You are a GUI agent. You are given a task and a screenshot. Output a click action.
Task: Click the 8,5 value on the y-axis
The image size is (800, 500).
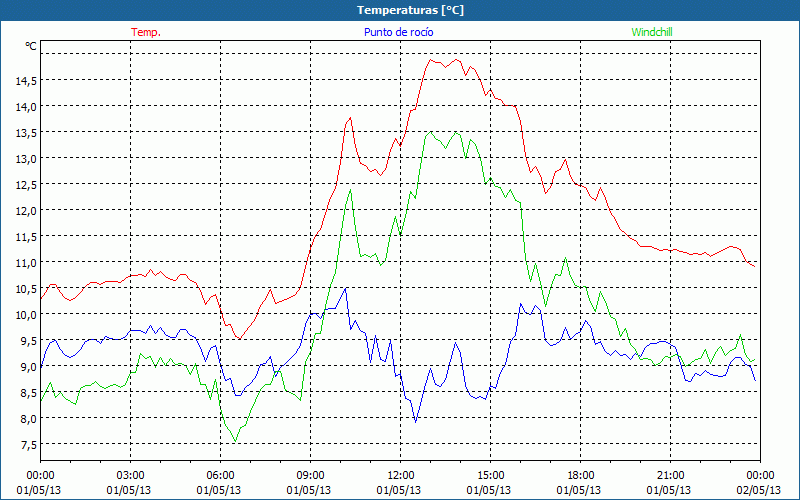point(28,392)
